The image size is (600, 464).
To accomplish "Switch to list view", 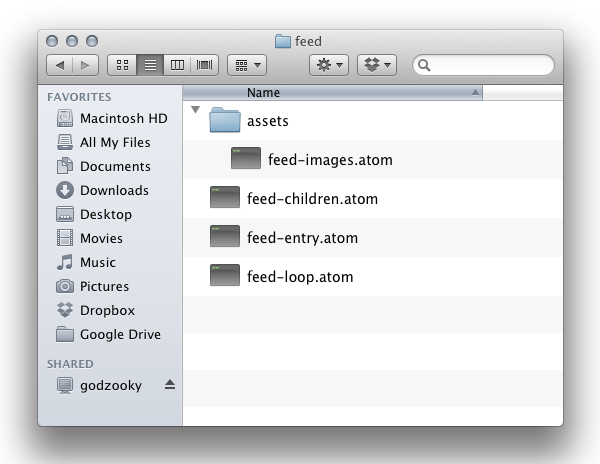I will tap(150, 65).
